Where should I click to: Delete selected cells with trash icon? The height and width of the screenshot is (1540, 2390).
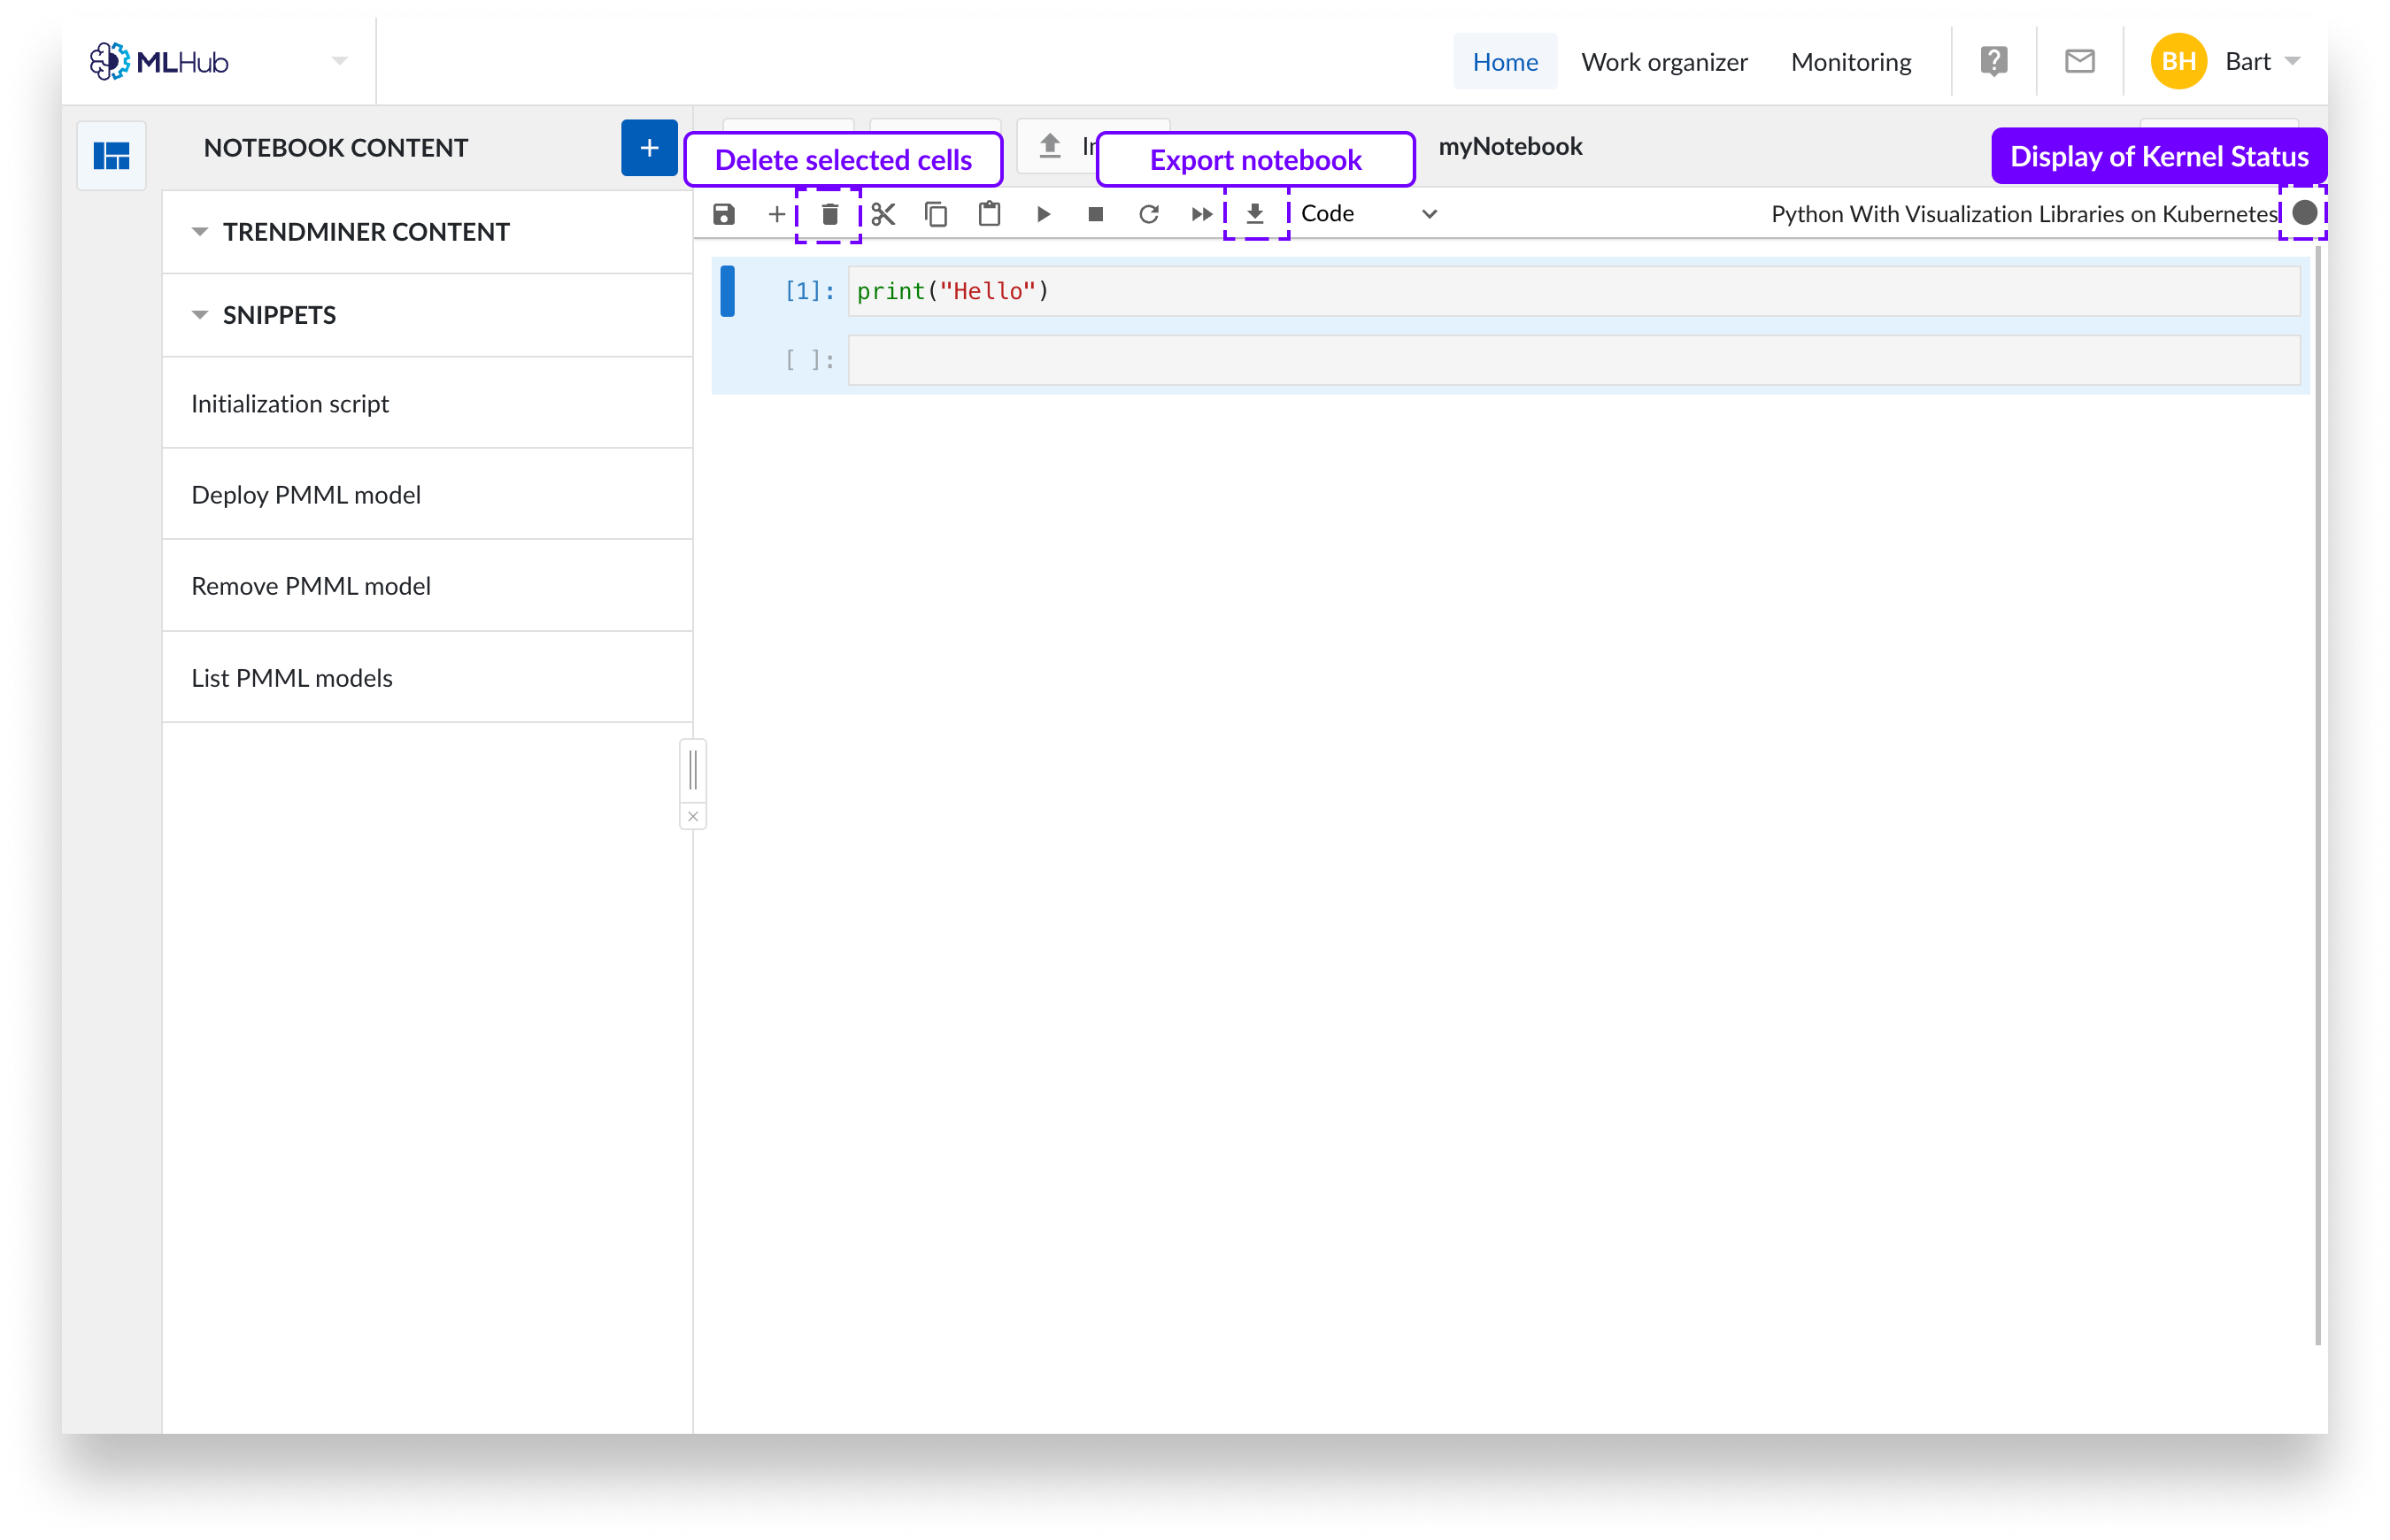[x=829, y=214]
